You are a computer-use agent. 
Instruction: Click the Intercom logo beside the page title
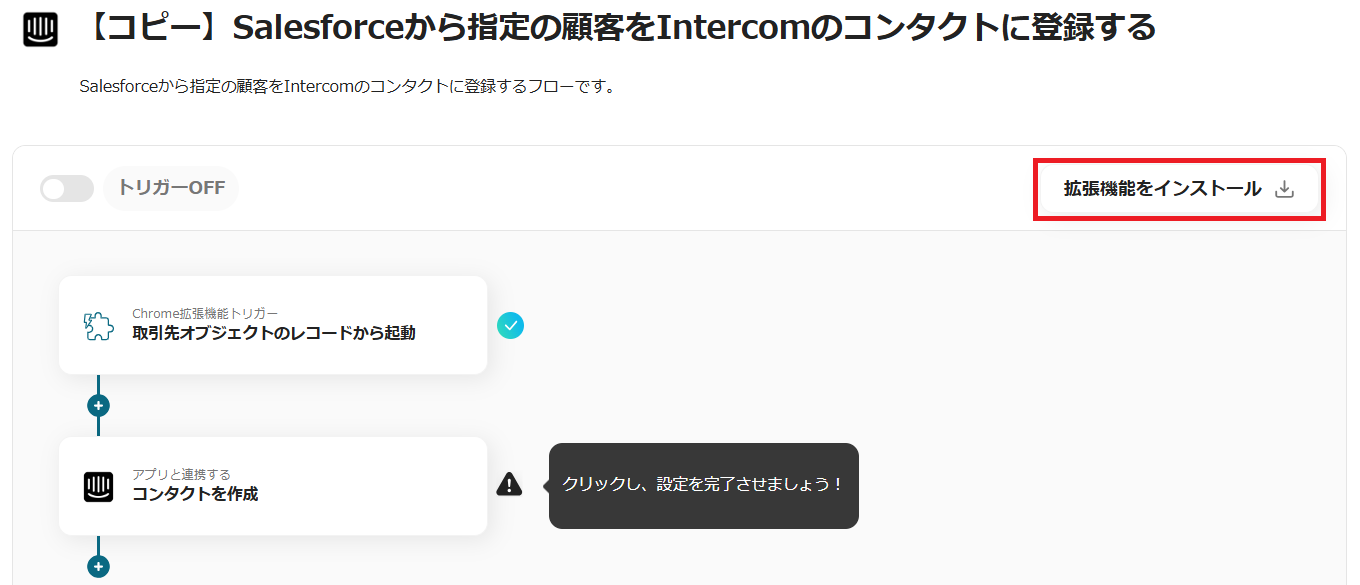tap(41, 29)
